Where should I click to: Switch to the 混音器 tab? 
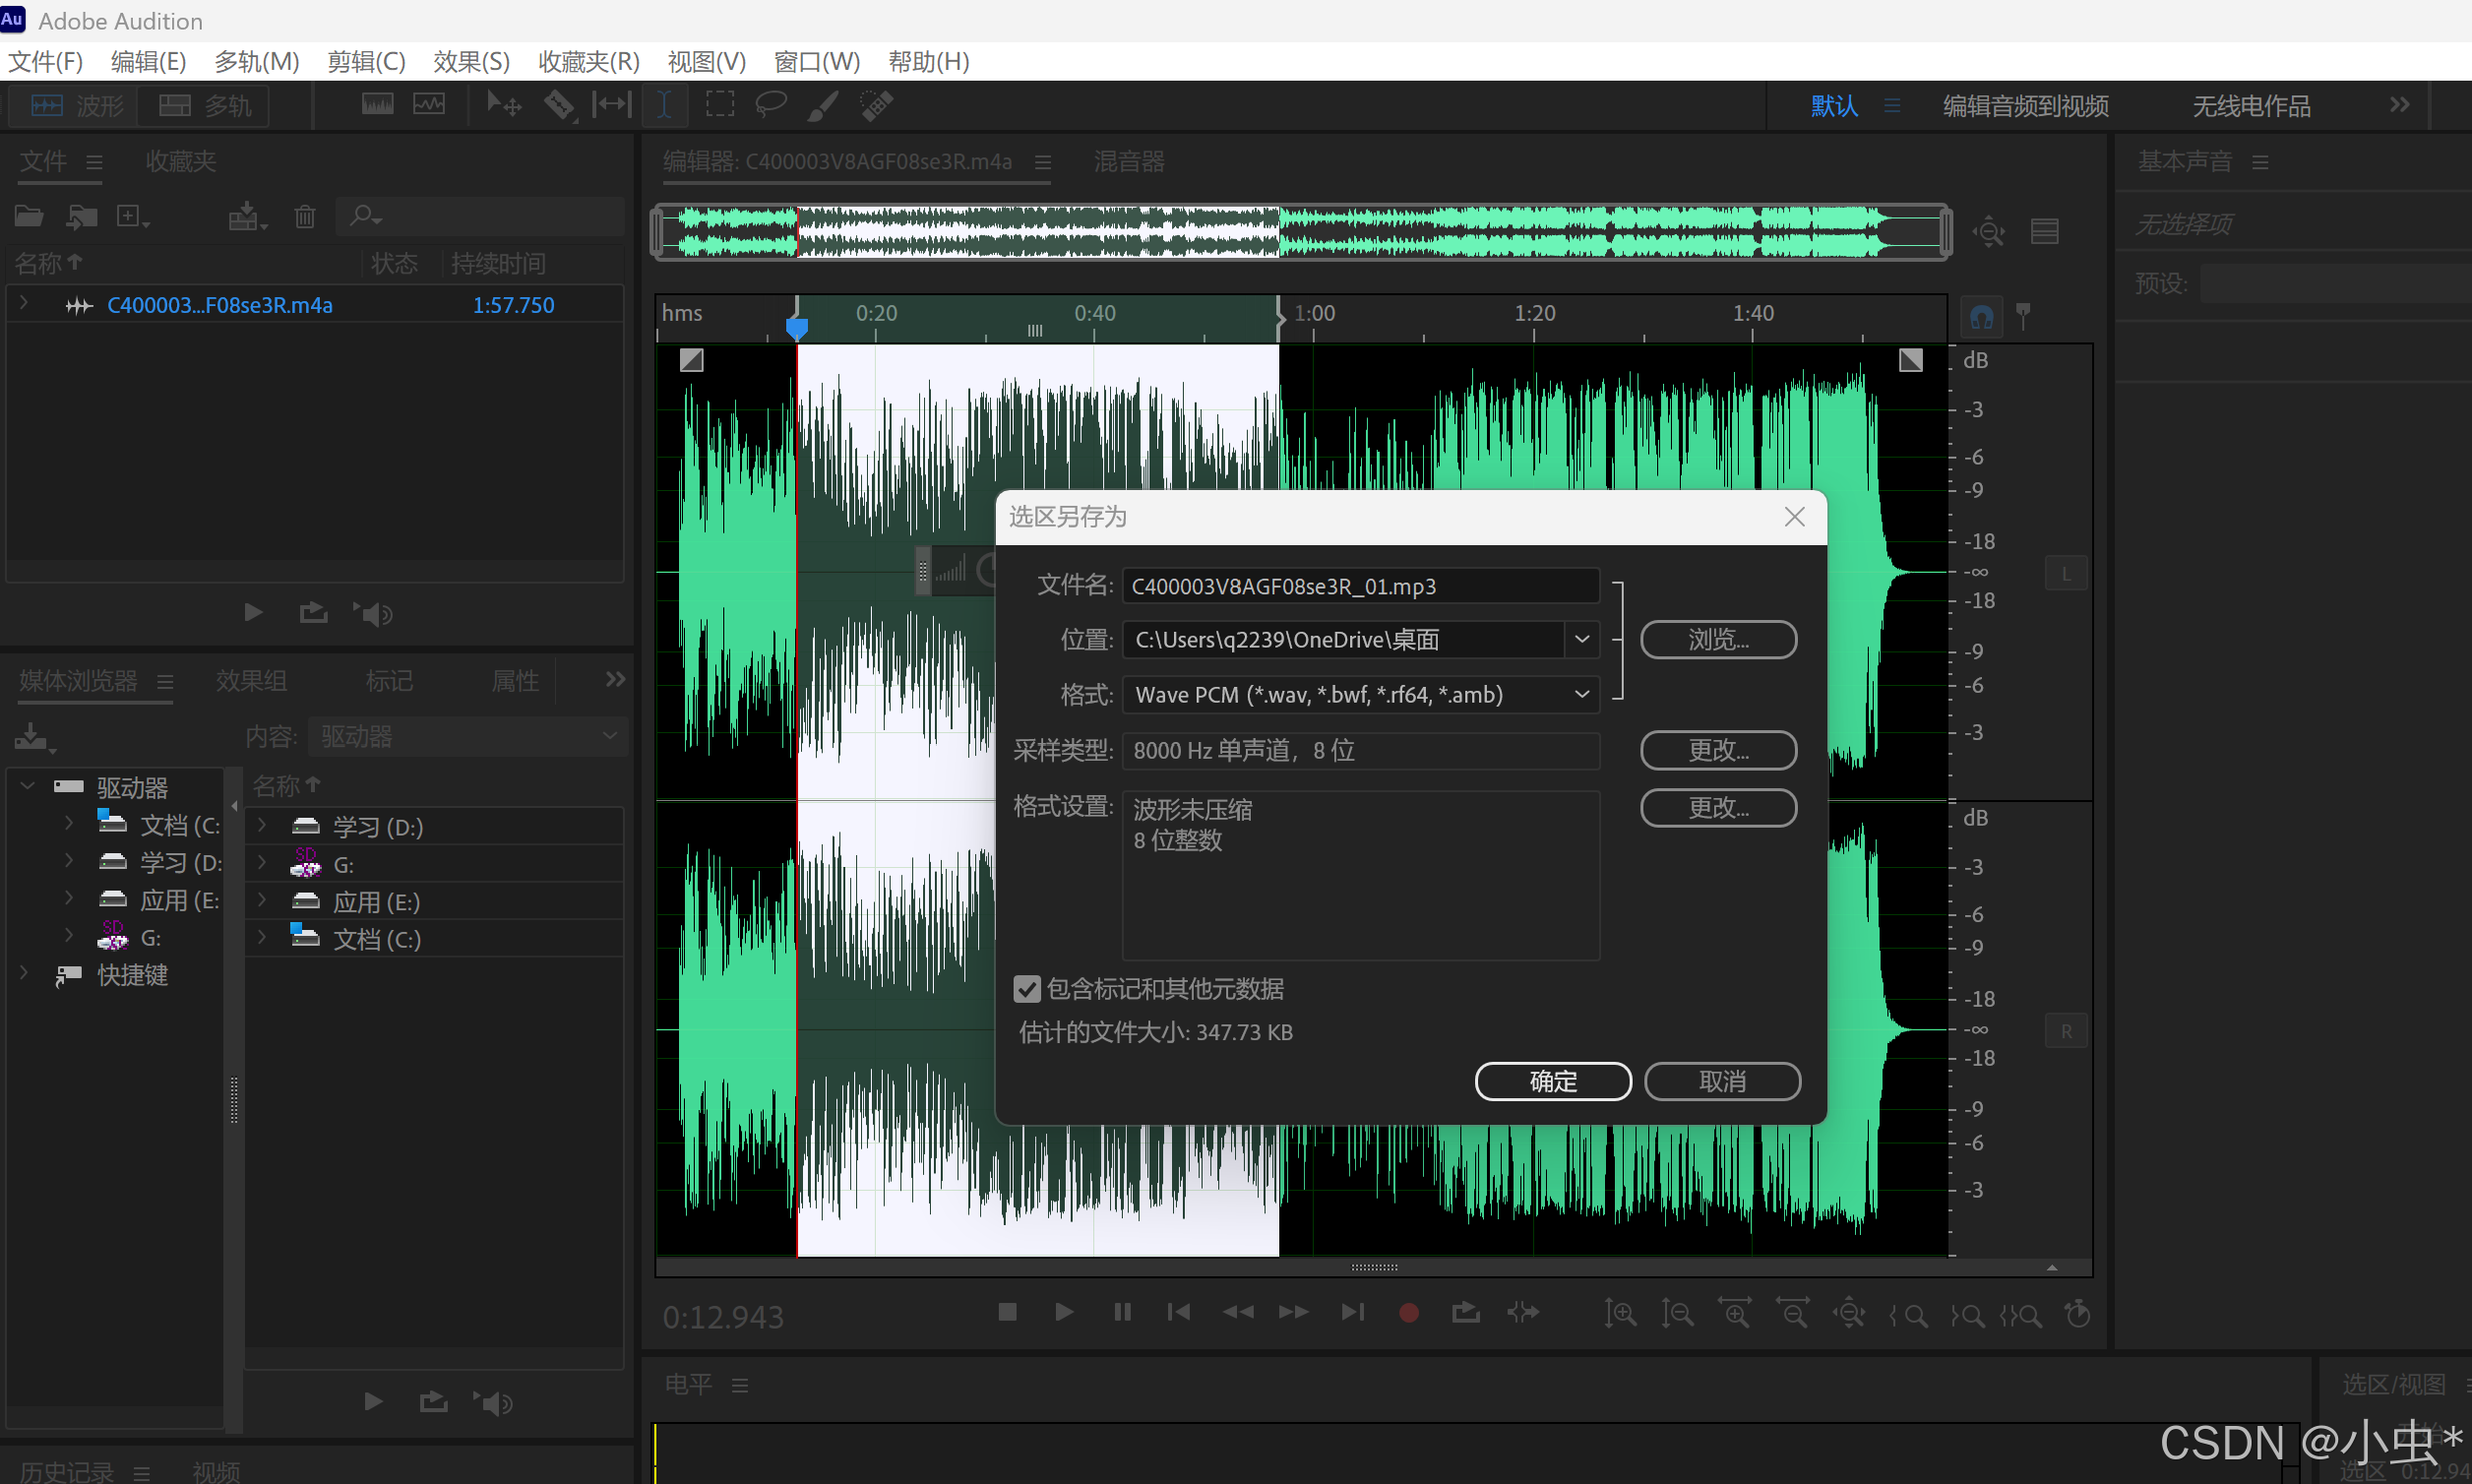[1128, 162]
